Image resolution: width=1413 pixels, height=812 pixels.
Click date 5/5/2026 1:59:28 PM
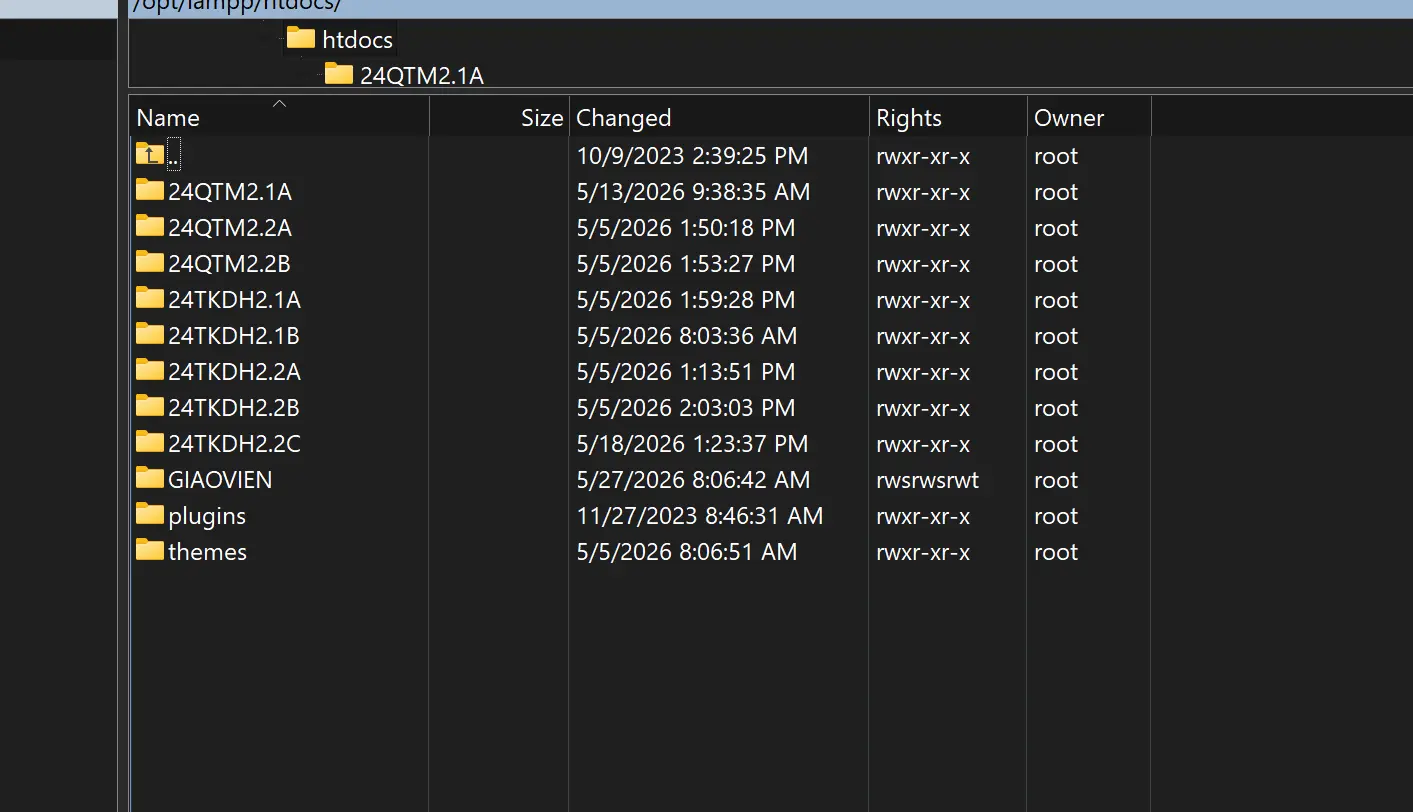(x=686, y=300)
